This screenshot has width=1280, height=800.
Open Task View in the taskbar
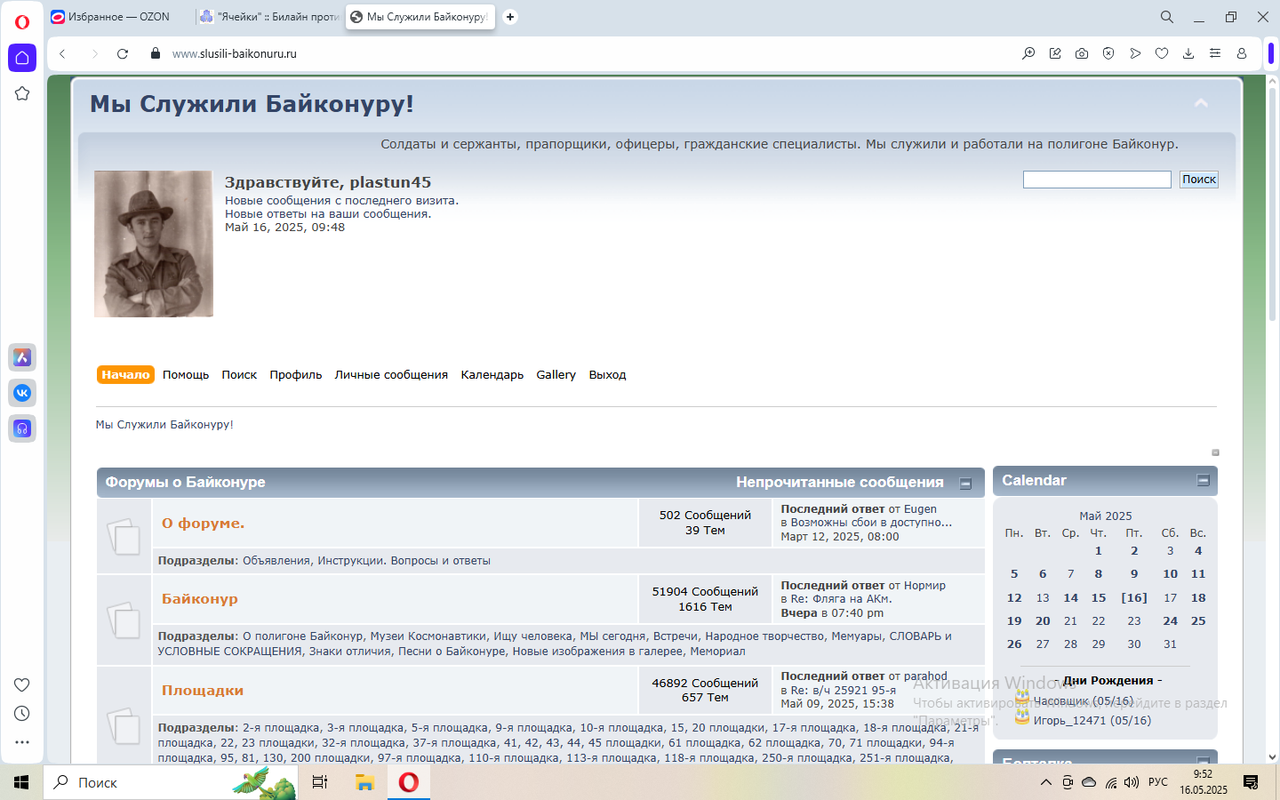coord(320,782)
